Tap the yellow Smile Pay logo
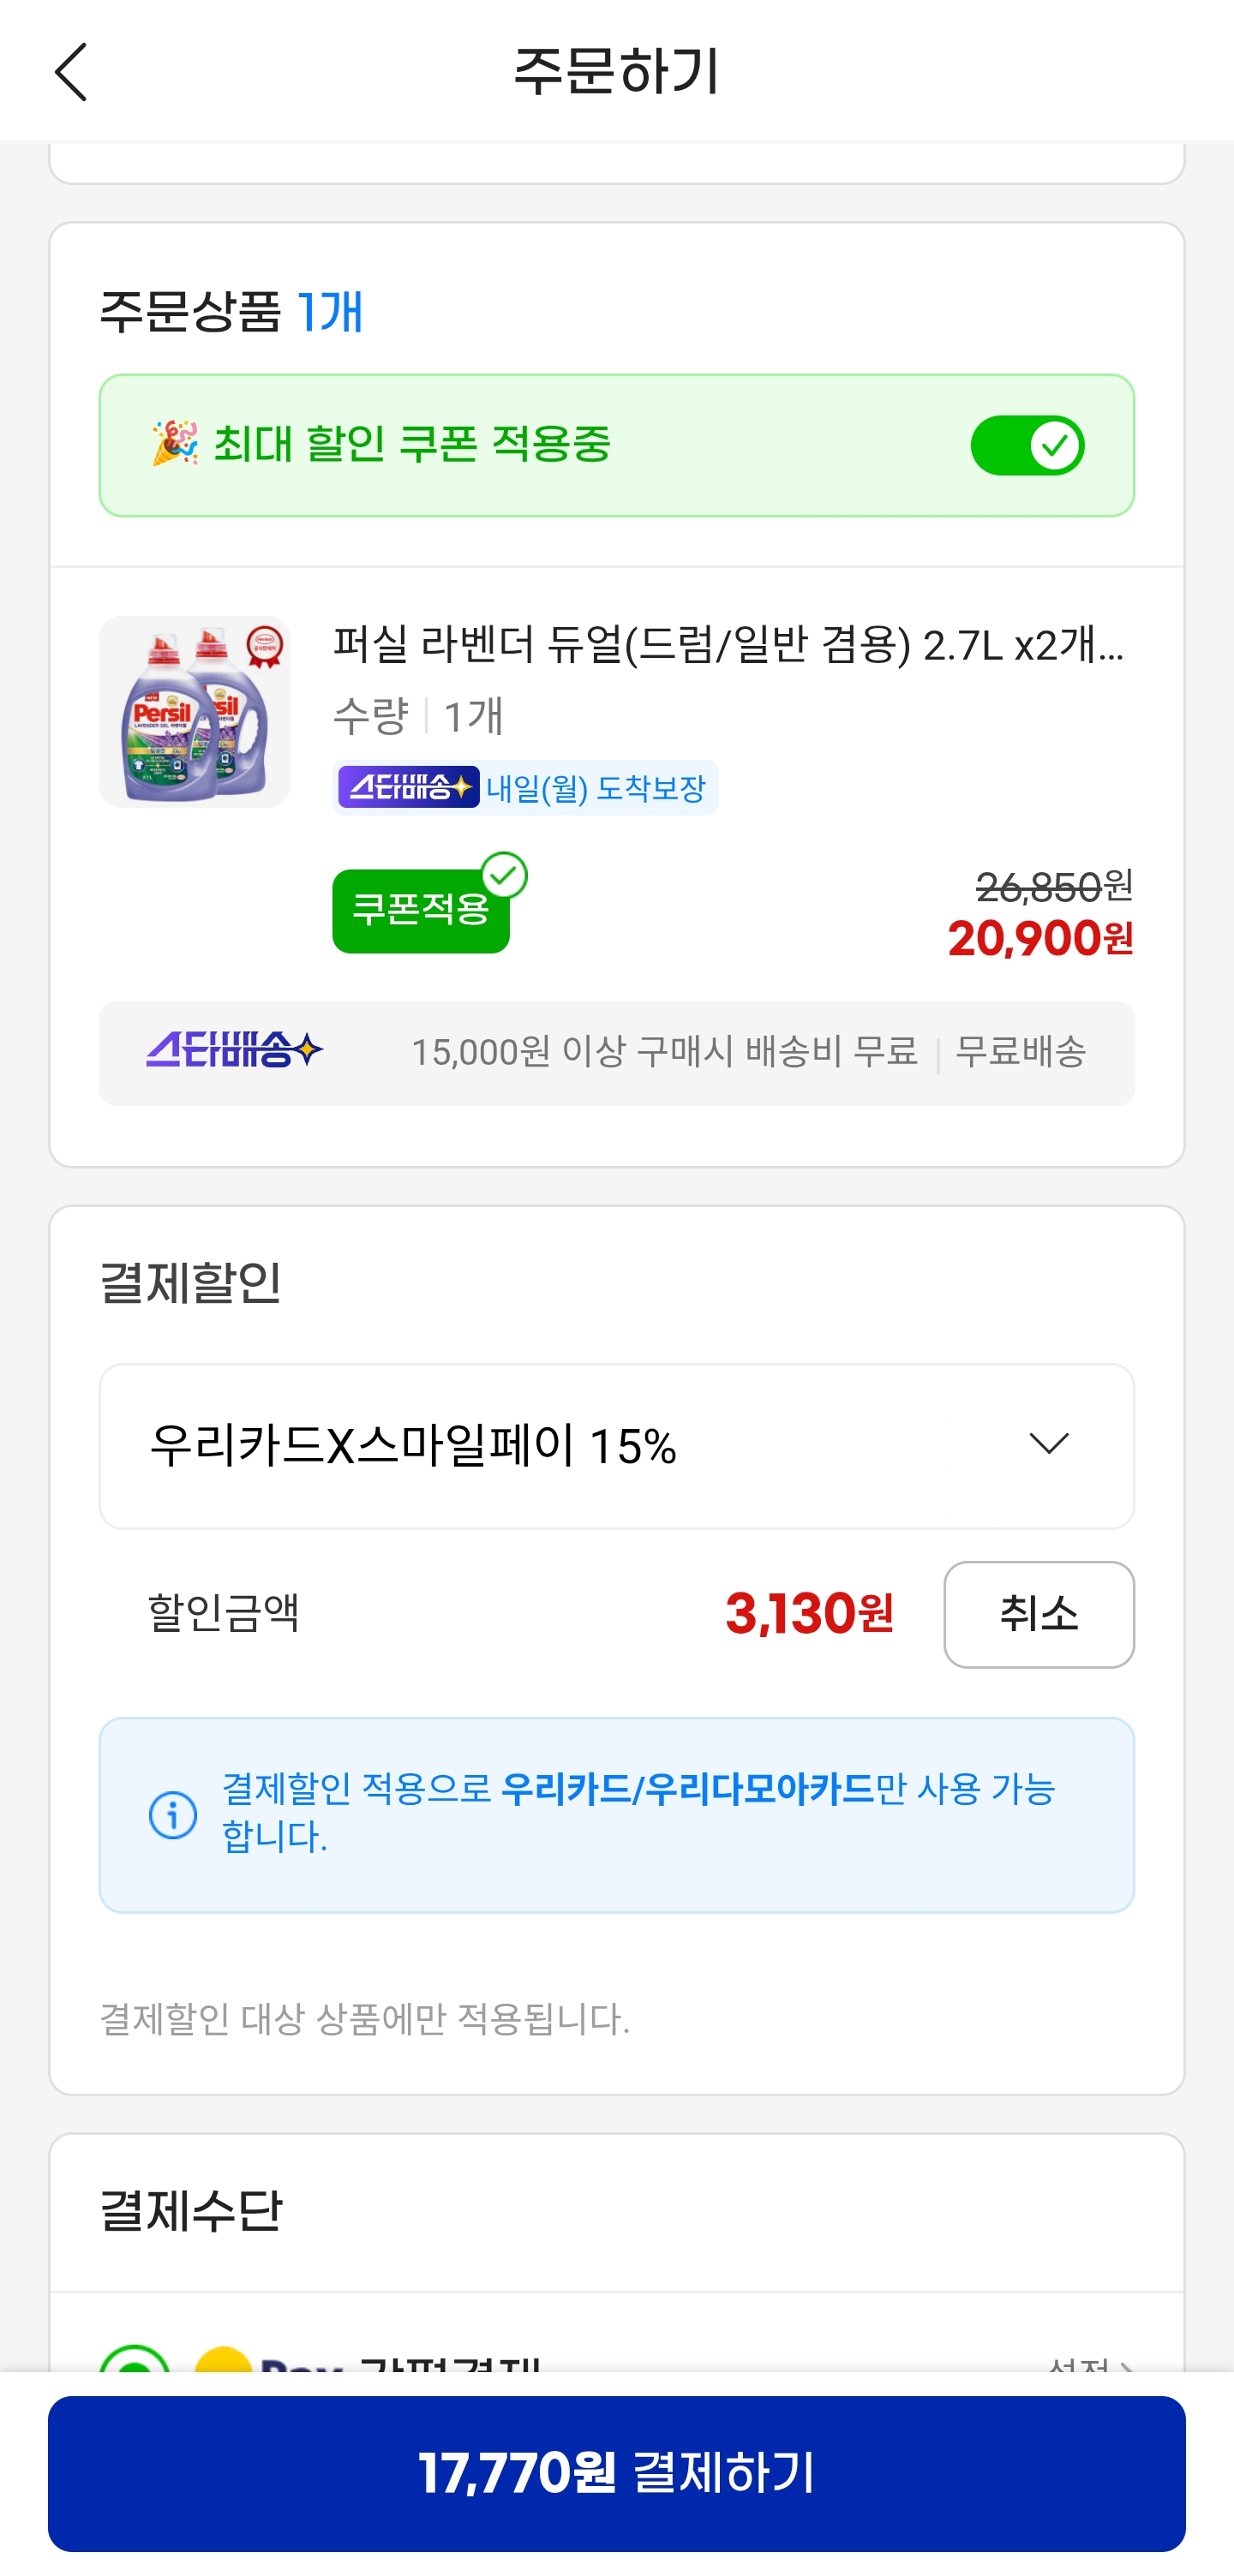 pos(224,2362)
